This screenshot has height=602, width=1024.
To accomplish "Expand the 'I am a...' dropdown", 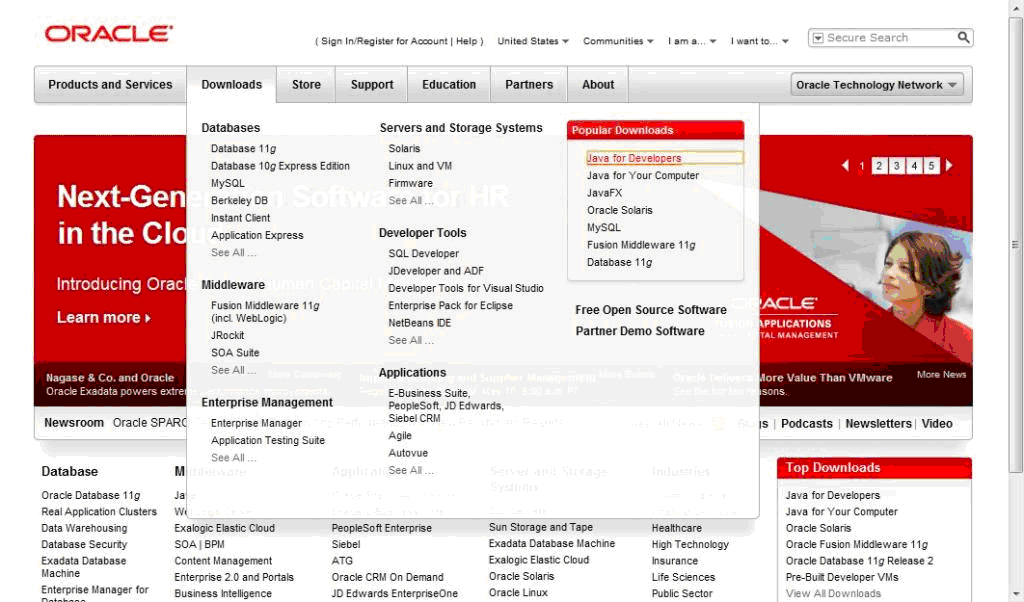I will tap(692, 41).
